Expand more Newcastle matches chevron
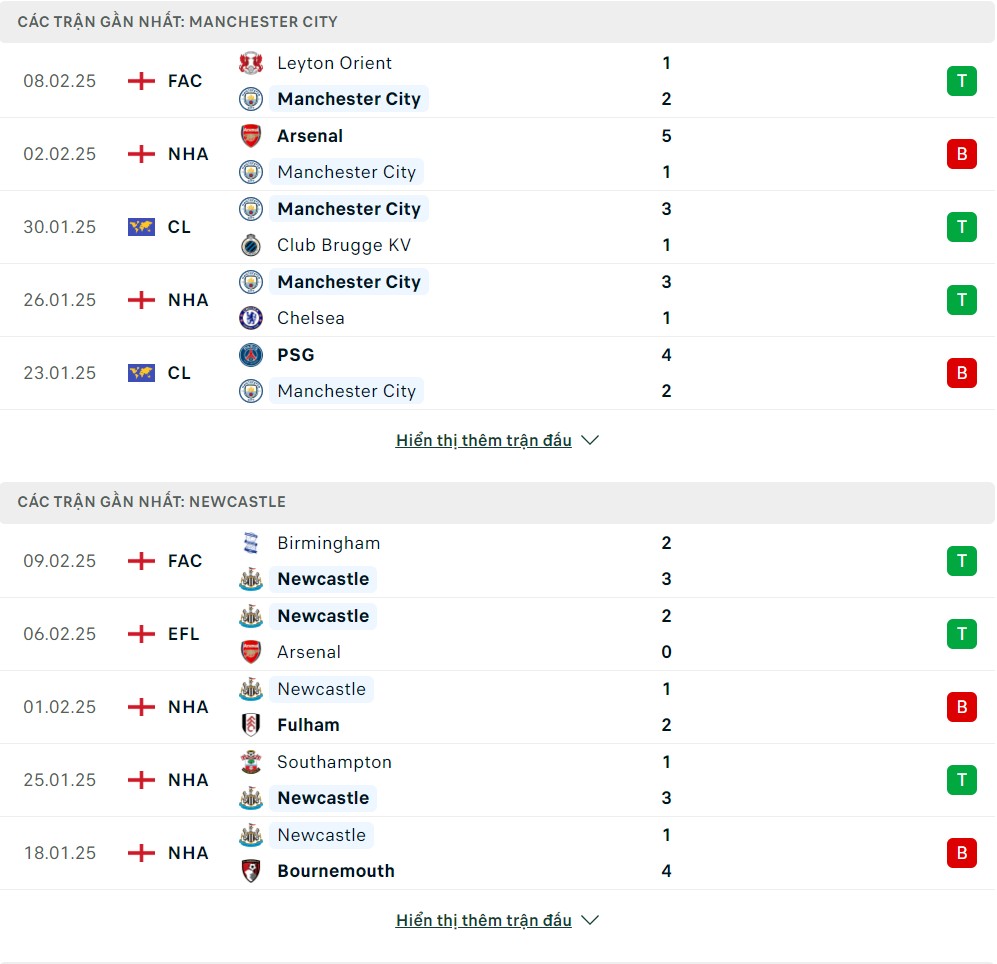The height and width of the screenshot is (964, 997). click(x=590, y=920)
